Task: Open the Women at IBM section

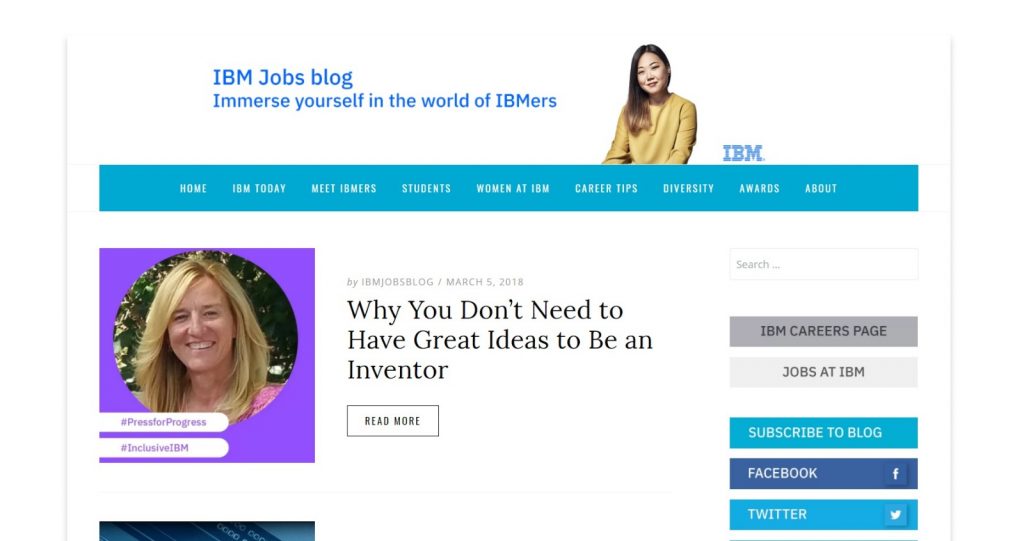Action: click(x=513, y=188)
